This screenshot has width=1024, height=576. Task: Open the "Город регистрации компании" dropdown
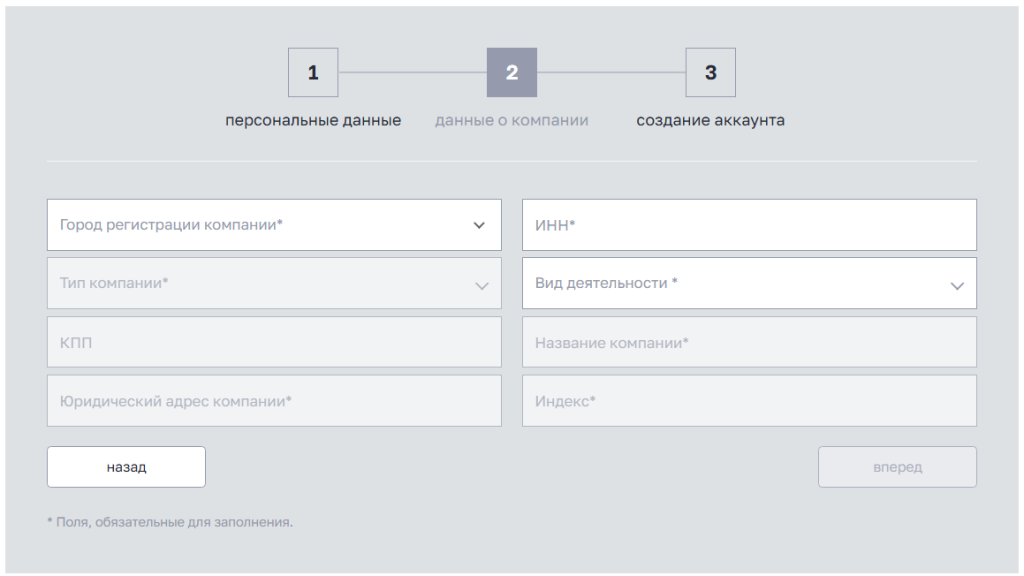click(x=260, y=225)
